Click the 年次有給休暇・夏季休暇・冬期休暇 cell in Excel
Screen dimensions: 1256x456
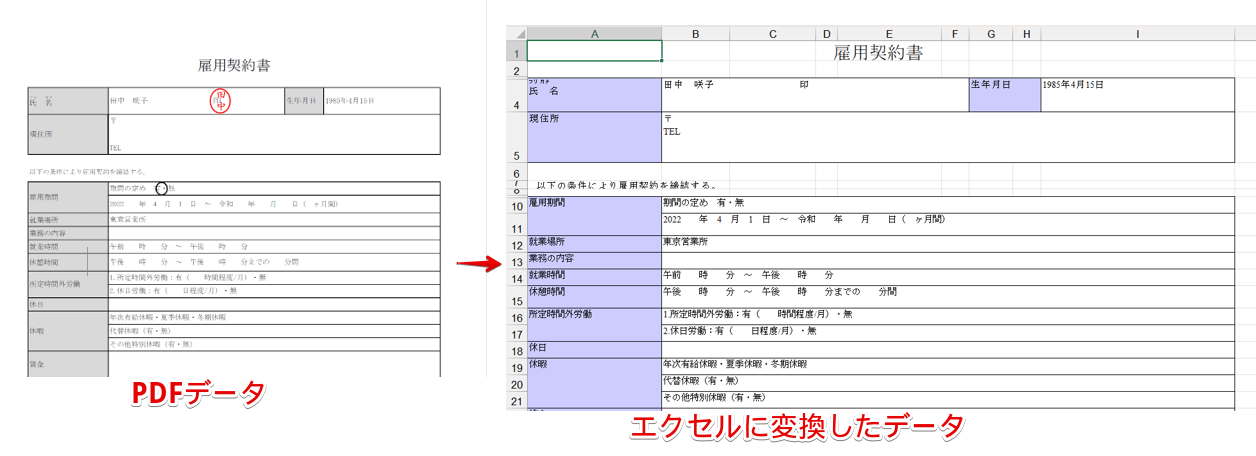[947, 367]
